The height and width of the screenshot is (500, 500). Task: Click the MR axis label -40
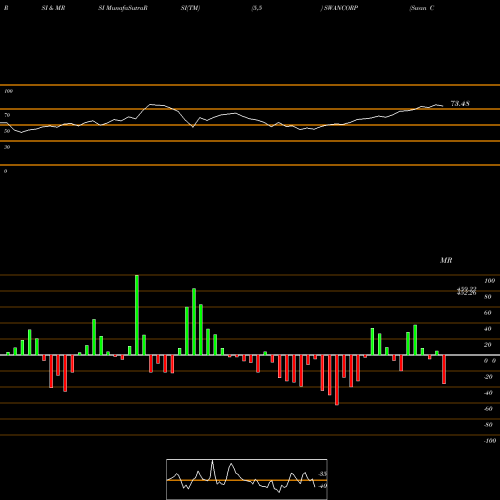[x=488, y=393]
